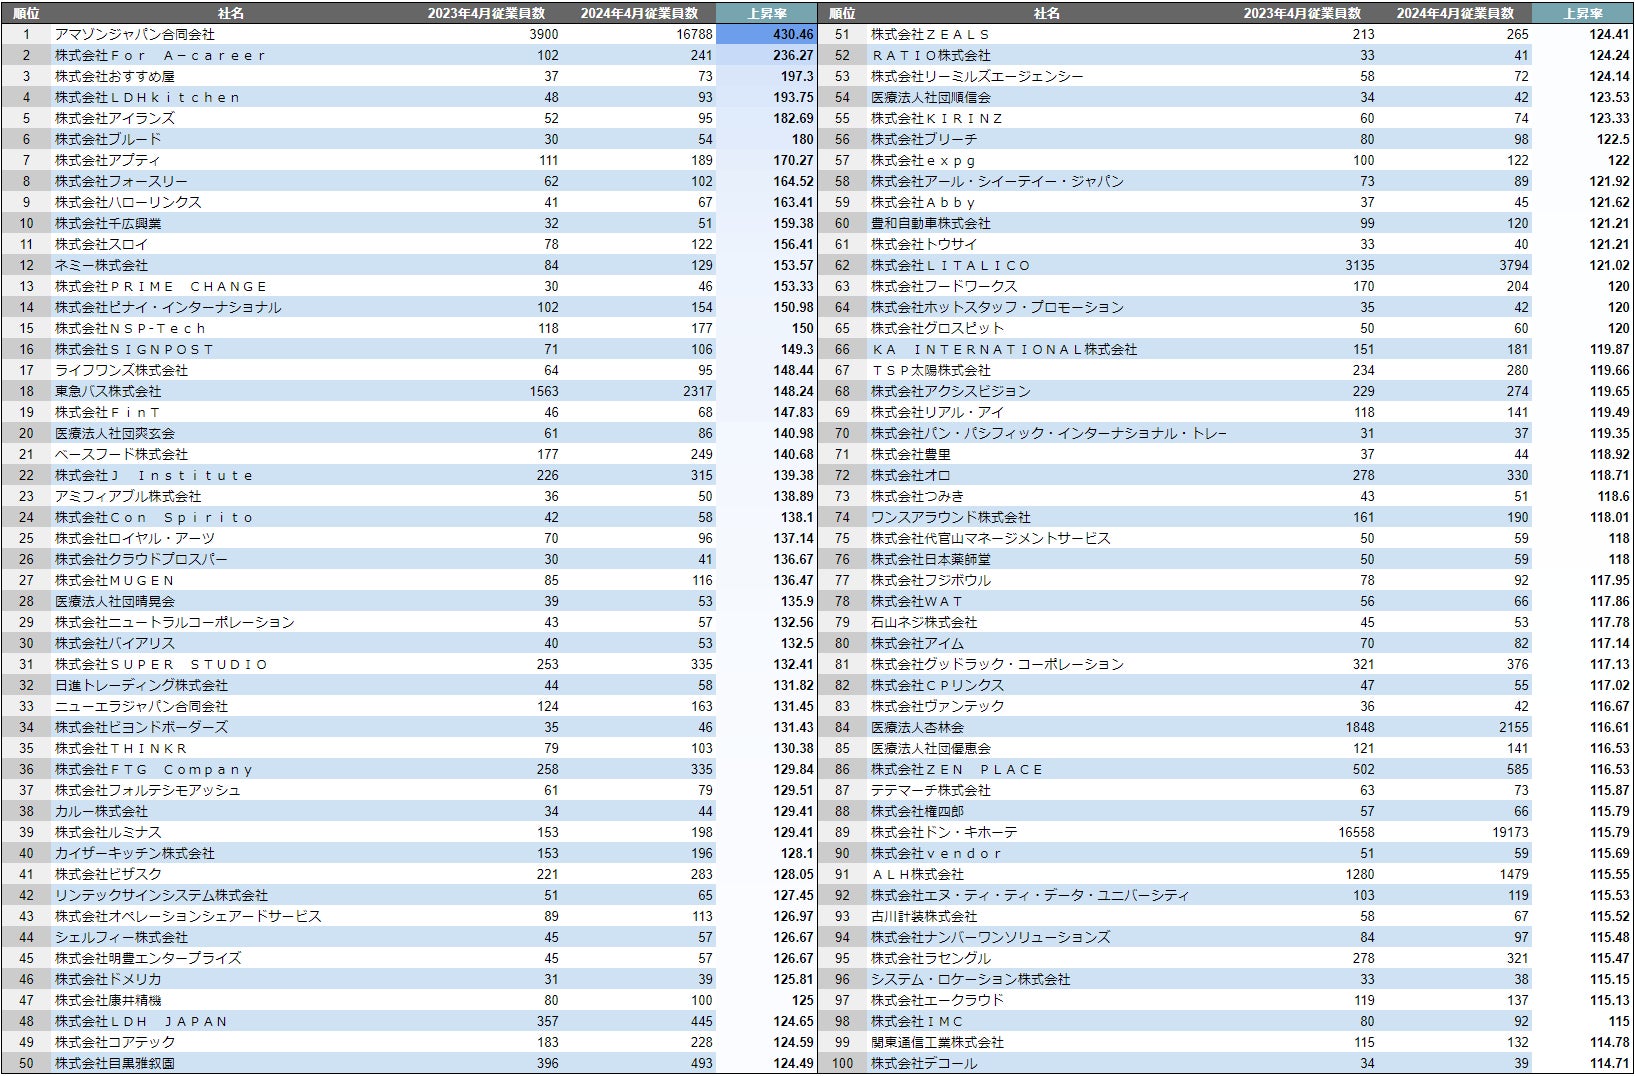Click the employee count 16788

[x=694, y=34]
